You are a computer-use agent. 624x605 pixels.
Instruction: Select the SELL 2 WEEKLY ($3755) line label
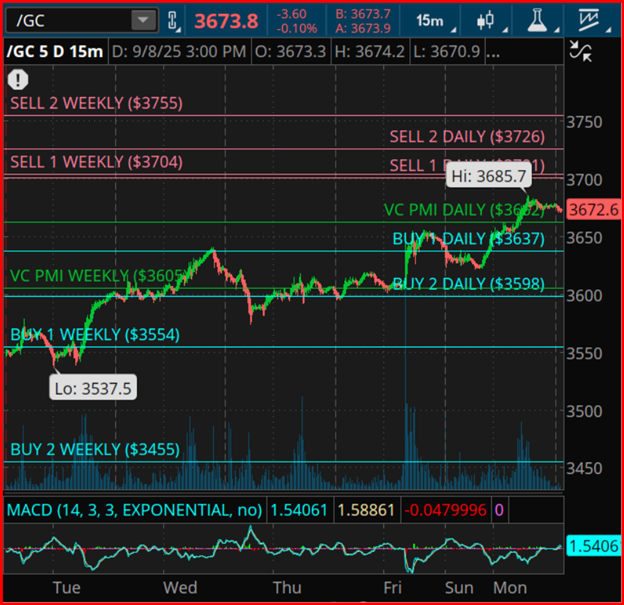click(x=97, y=103)
